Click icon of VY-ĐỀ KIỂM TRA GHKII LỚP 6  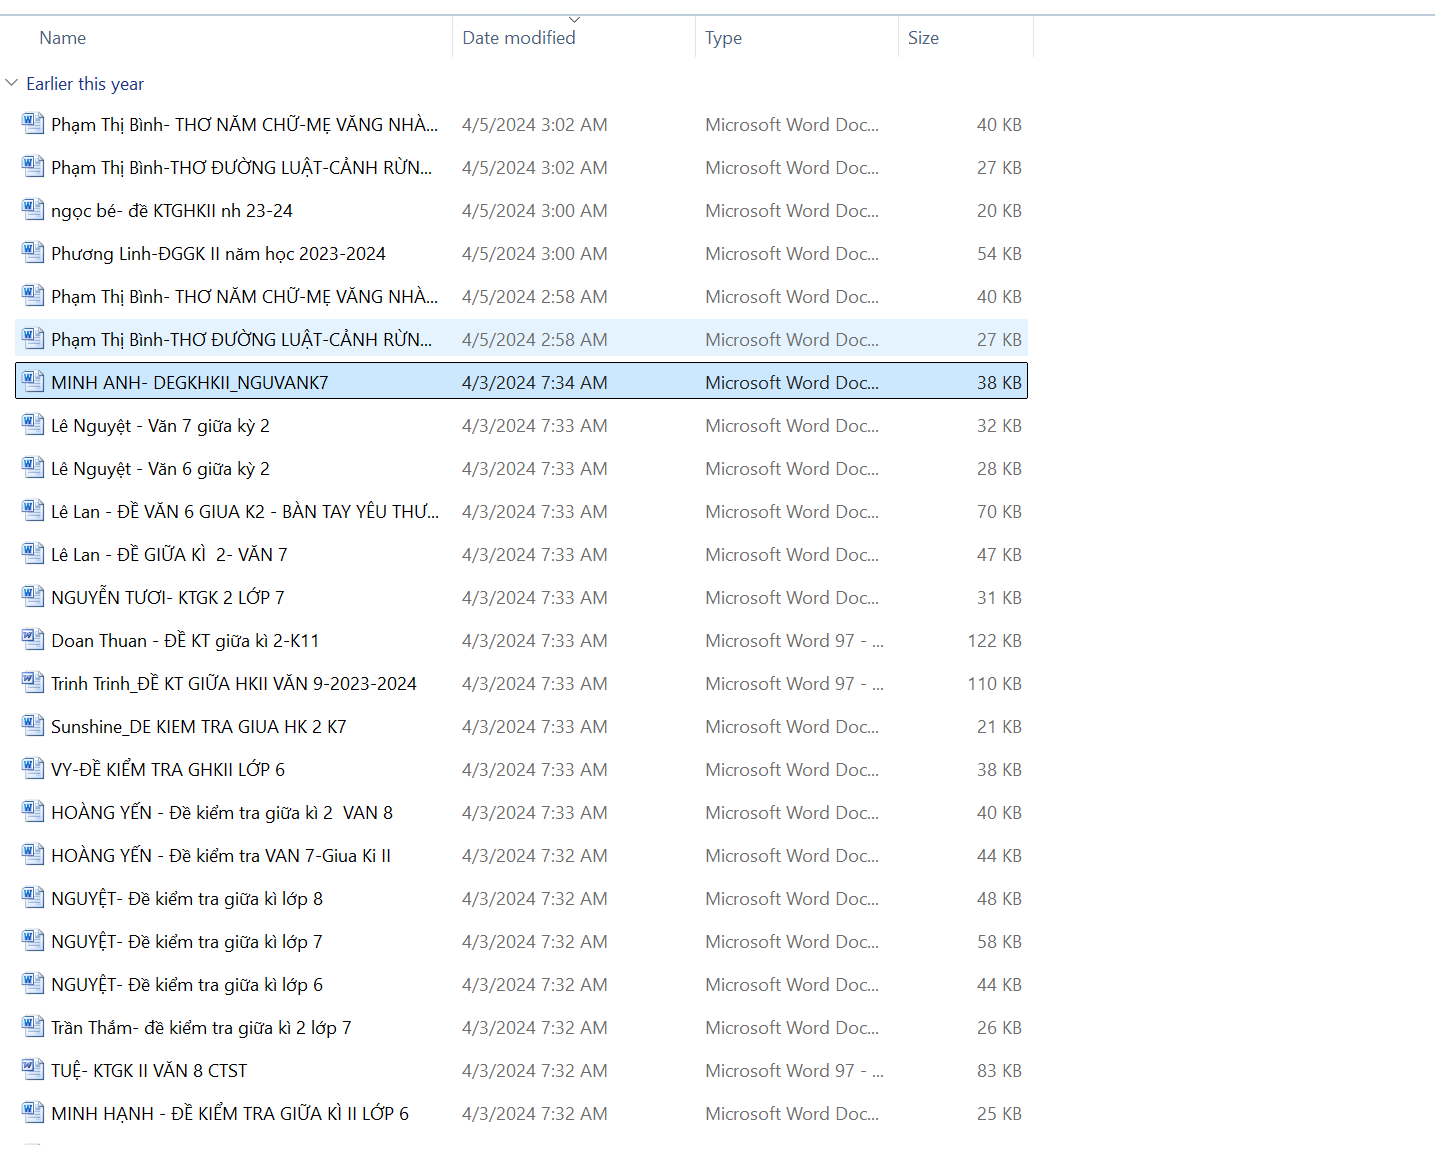coord(33,769)
